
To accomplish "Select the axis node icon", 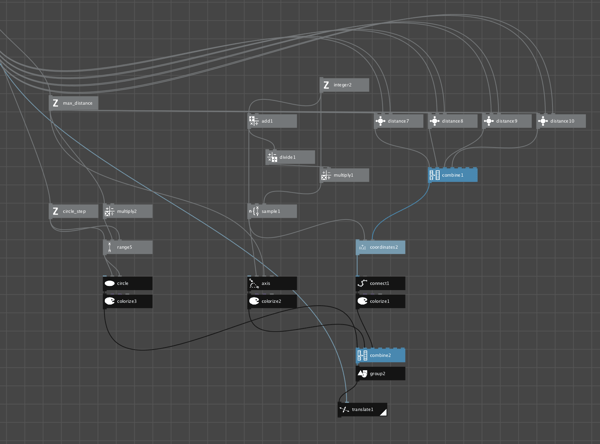I will [254, 284].
